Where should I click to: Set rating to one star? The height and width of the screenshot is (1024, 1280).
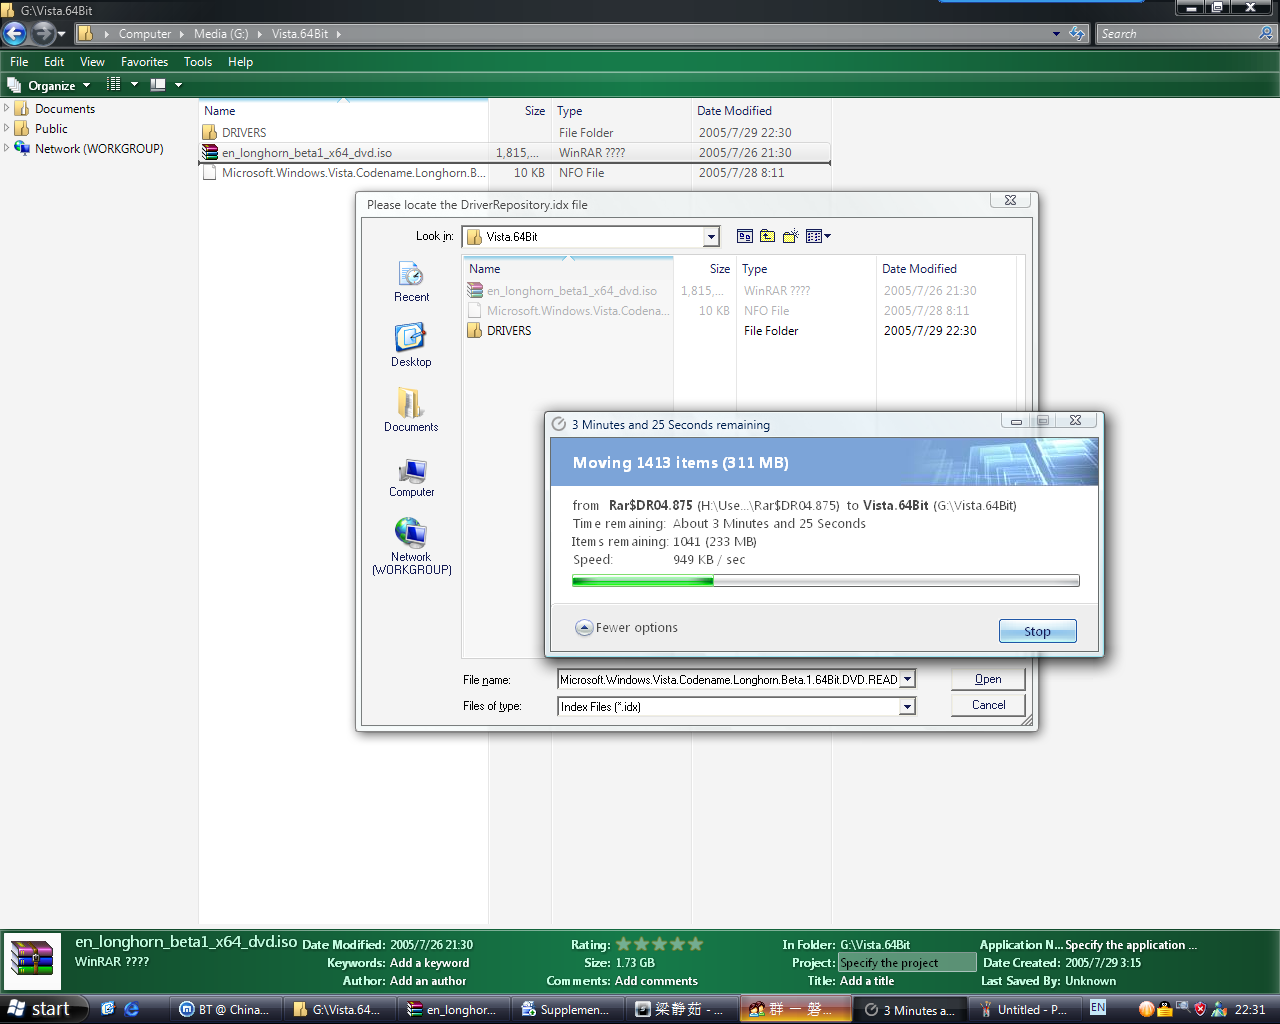(623, 944)
